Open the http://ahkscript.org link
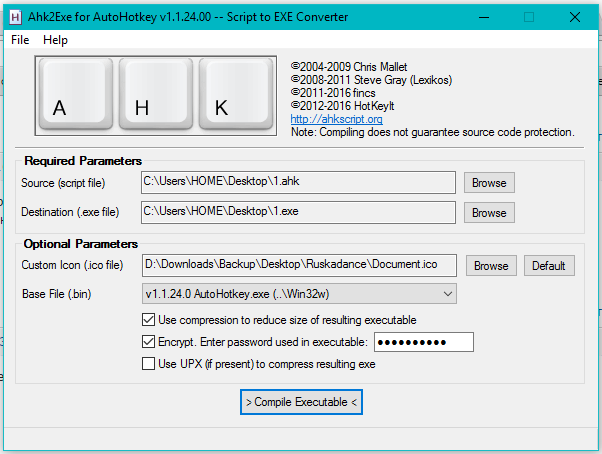Viewport: 602px width, 454px height. [x=336, y=119]
